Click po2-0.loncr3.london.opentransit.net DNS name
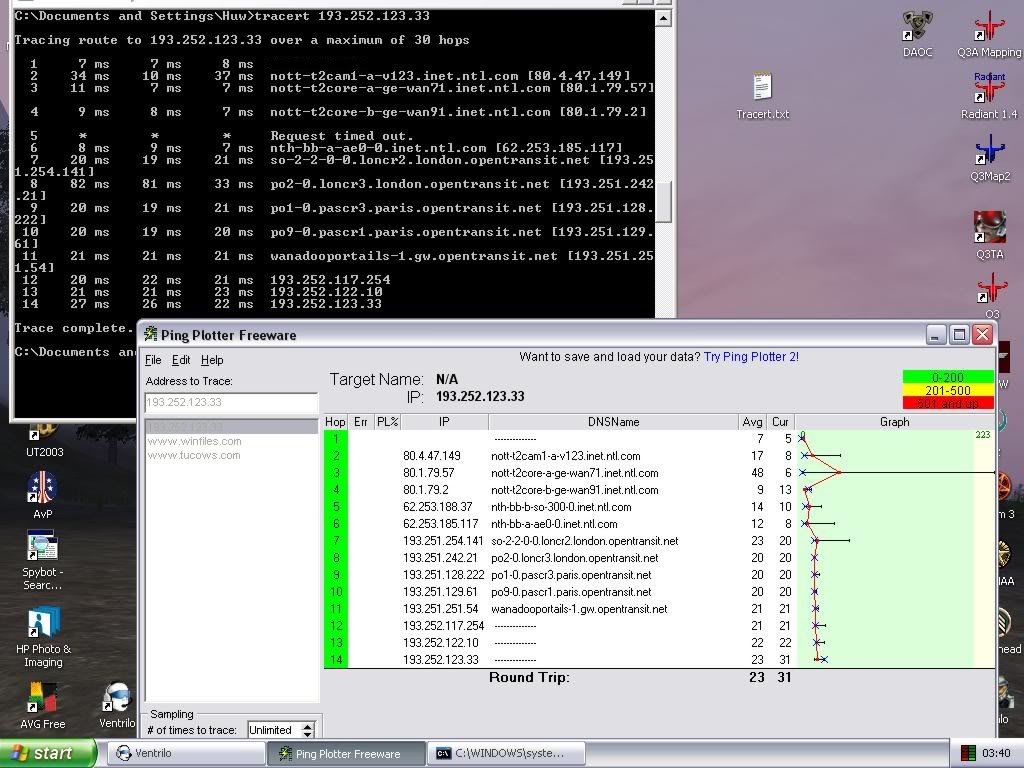Screen dimensions: 1024x768 pos(574,558)
